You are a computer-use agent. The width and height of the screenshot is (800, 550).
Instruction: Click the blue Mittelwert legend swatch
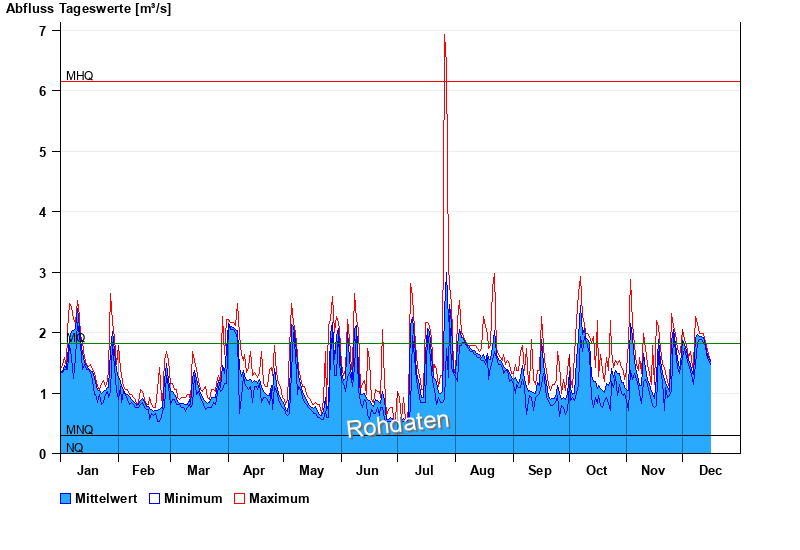66,498
